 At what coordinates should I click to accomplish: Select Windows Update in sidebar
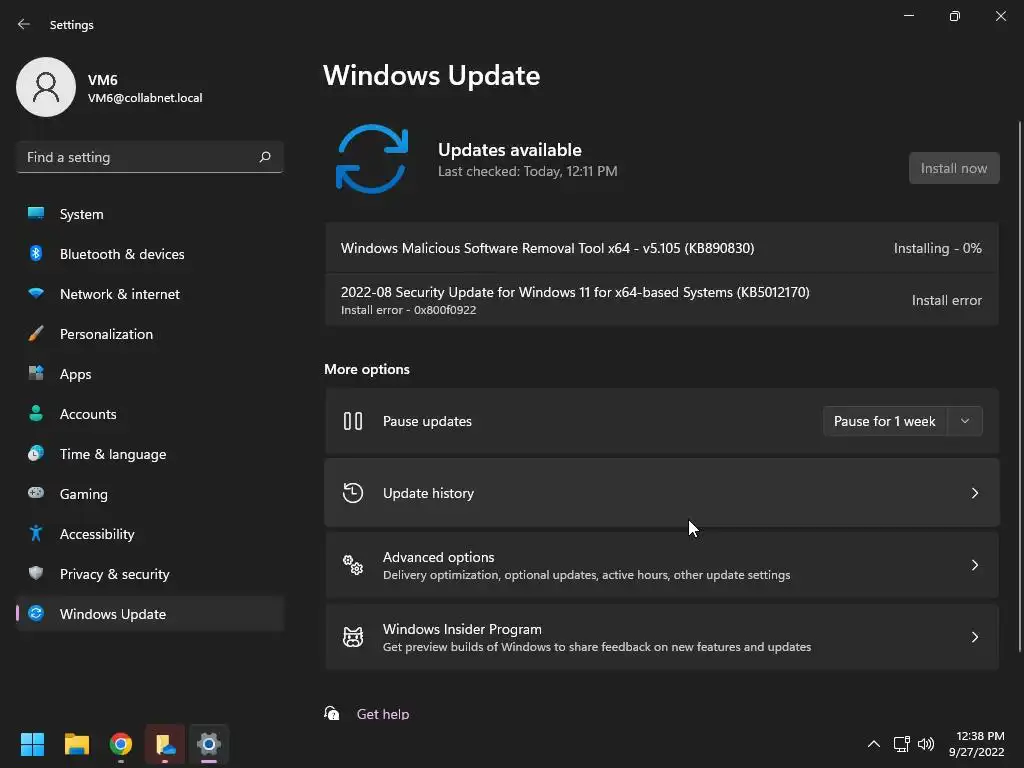pos(150,614)
